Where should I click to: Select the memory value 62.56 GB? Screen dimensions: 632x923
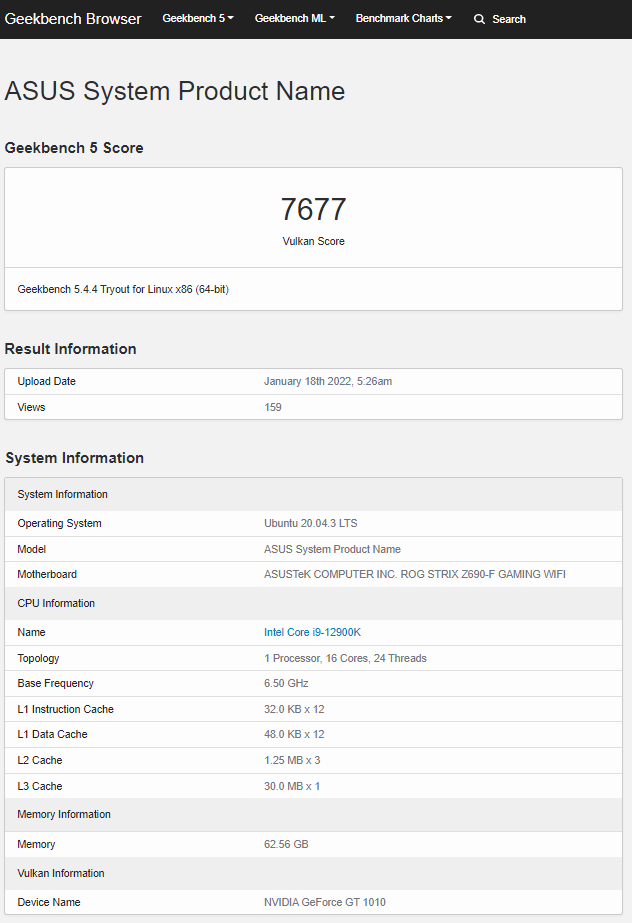pyautogui.click(x=286, y=844)
